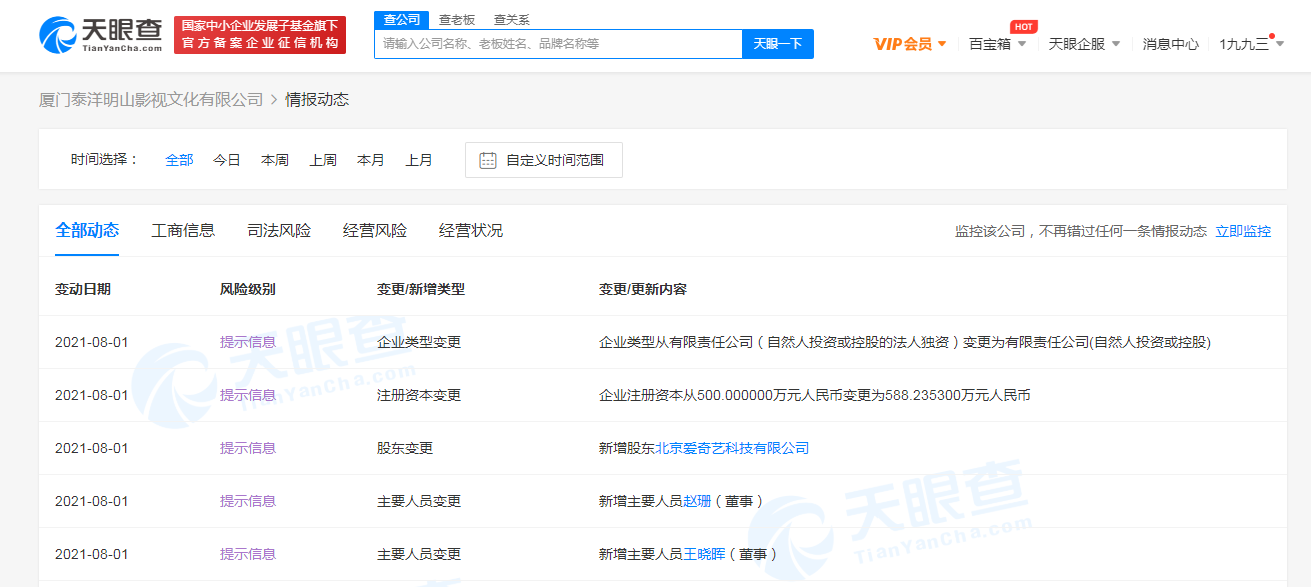Click 提示信息 in 股东变更 row
Screen dimensions: 1311x587
(x=248, y=448)
